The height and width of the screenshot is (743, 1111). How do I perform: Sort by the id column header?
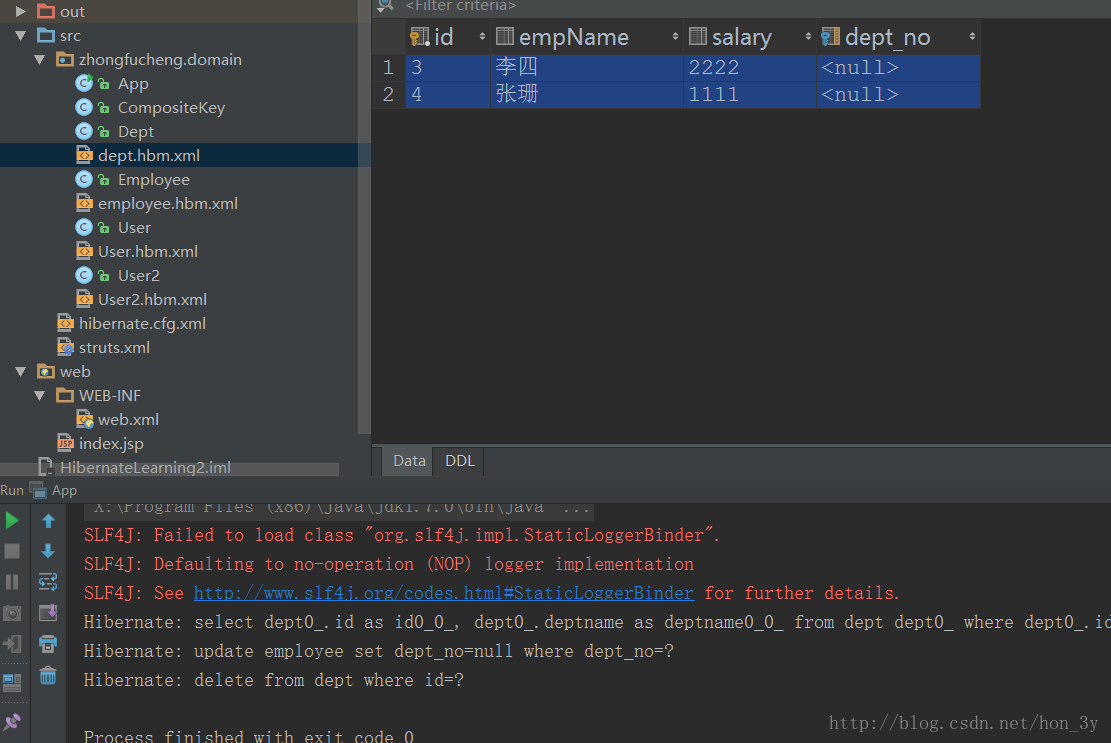[x=448, y=37]
